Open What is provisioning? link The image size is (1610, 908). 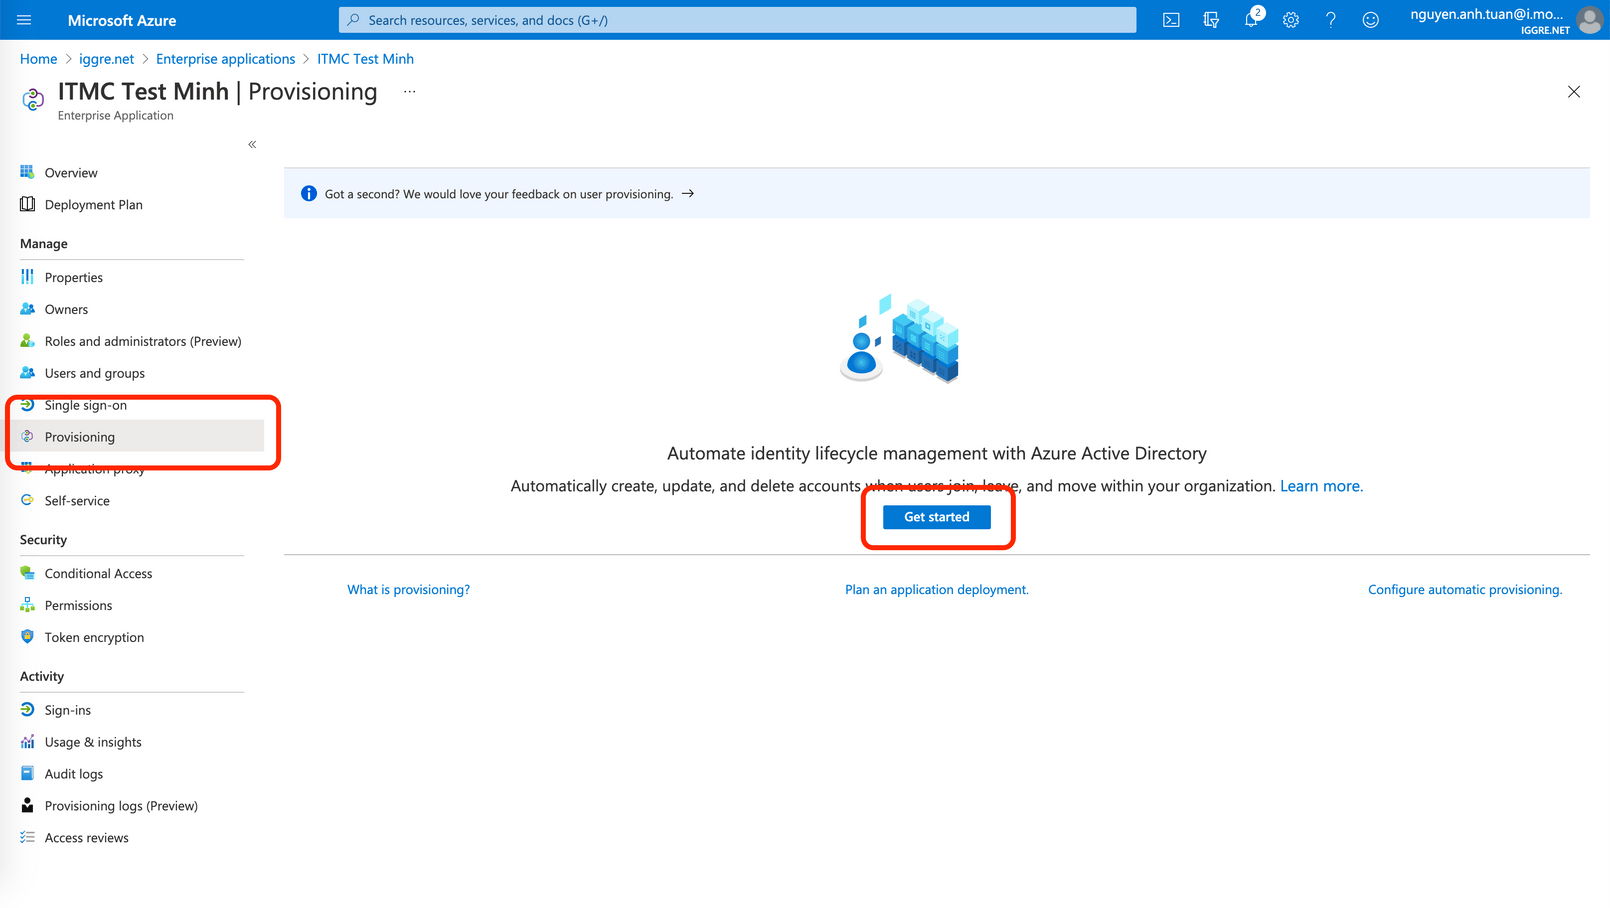pyautogui.click(x=408, y=590)
